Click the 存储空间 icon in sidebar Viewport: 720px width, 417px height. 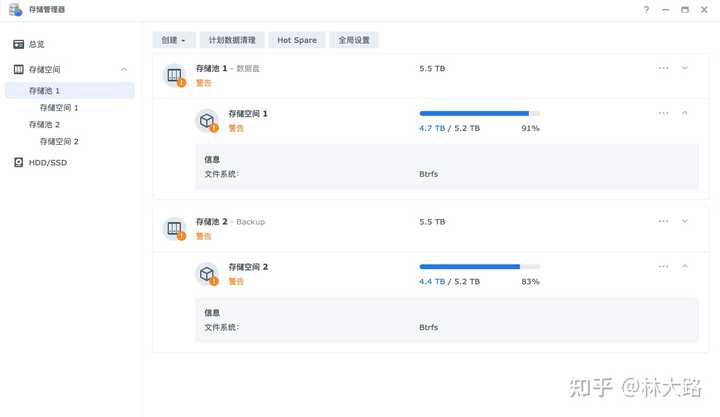(x=18, y=69)
